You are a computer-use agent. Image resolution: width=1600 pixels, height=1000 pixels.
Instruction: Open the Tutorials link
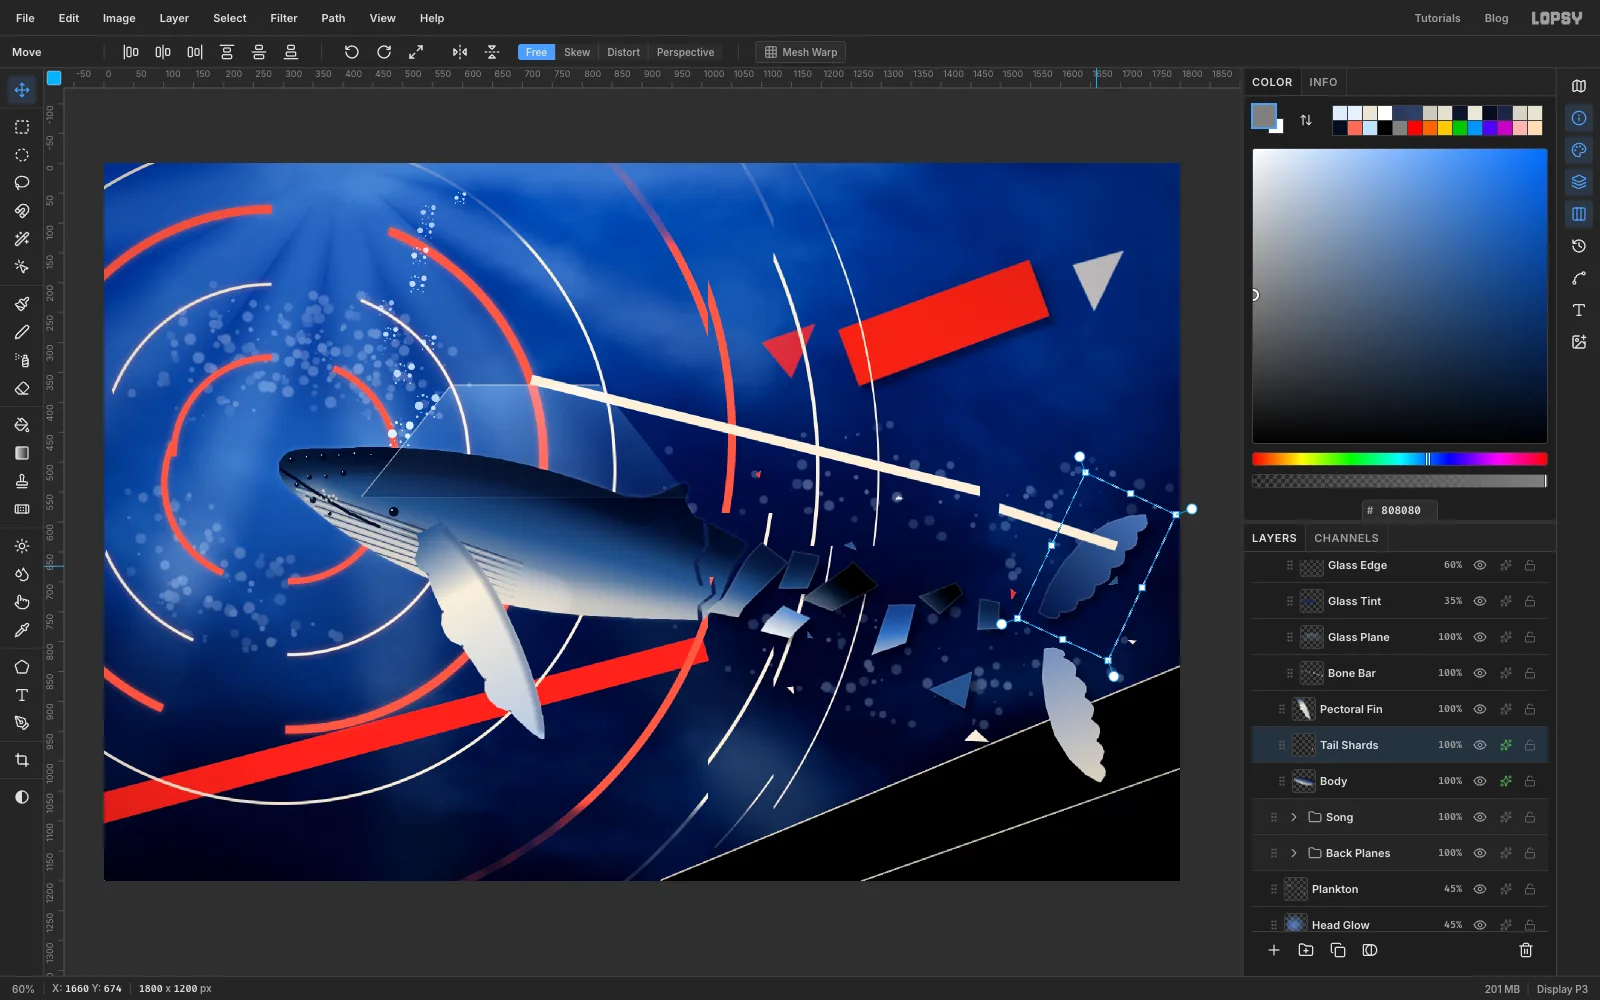coord(1437,18)
